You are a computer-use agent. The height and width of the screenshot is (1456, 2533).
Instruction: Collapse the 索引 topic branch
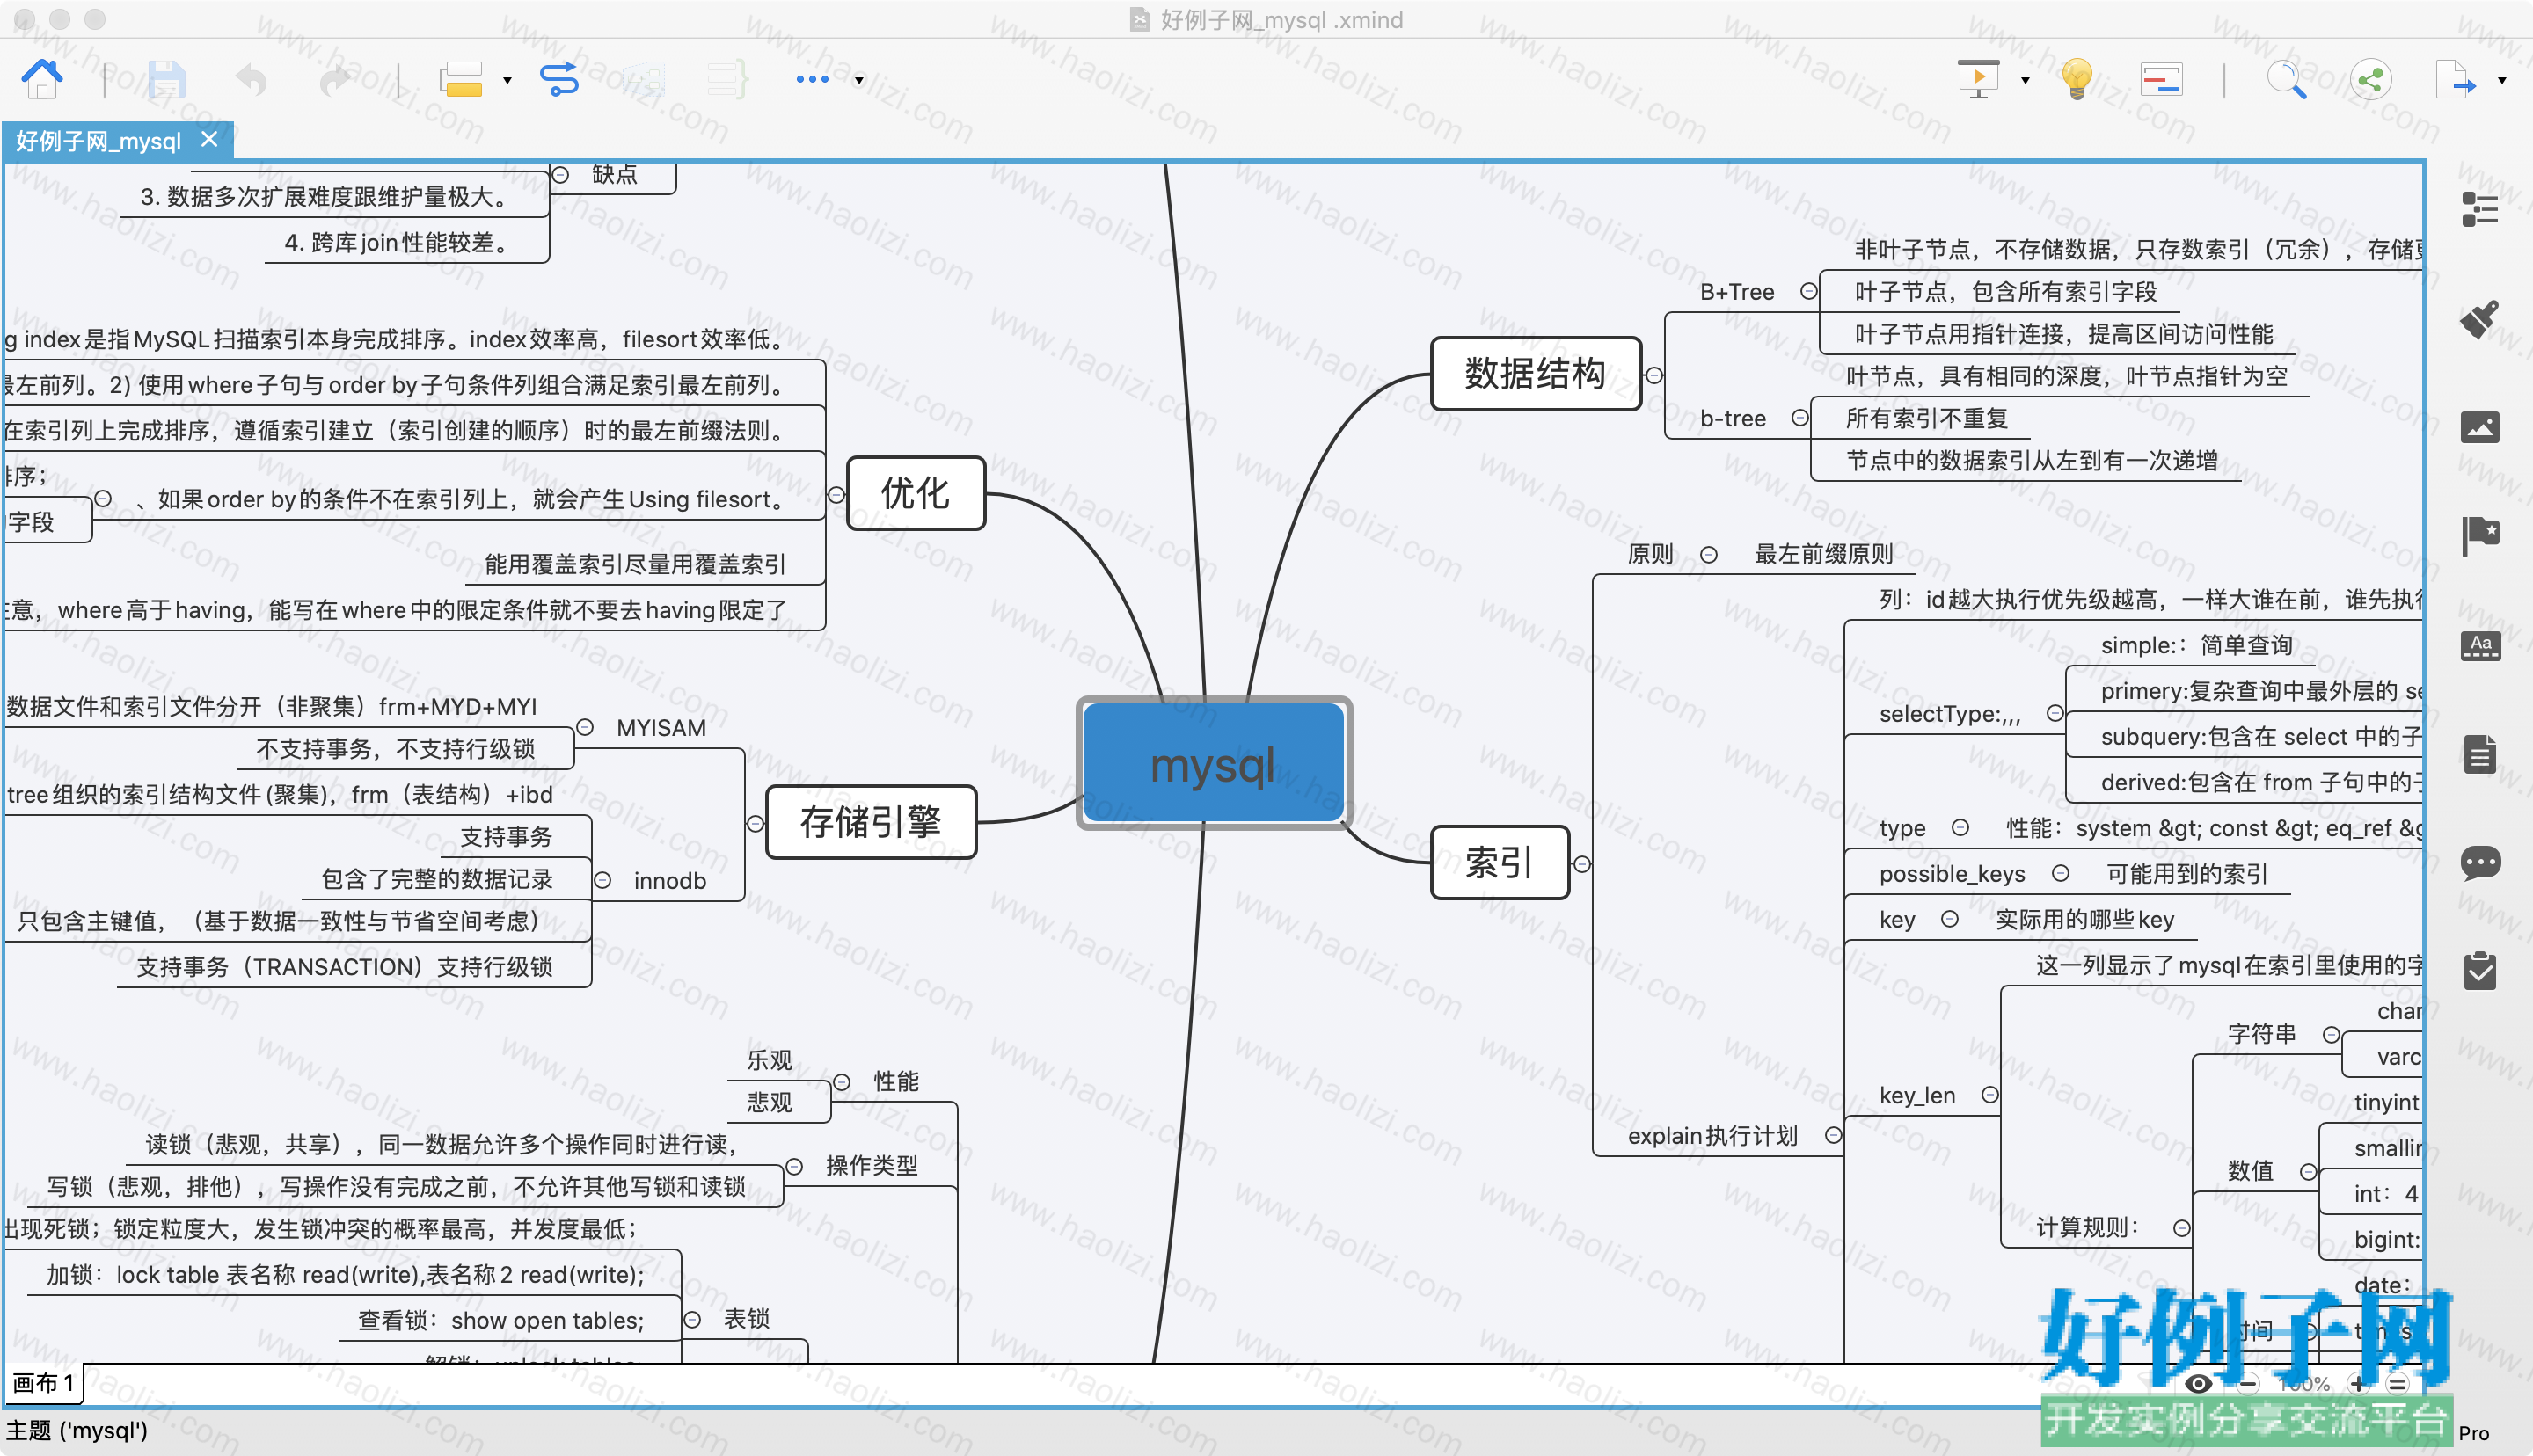point(1582,864)
